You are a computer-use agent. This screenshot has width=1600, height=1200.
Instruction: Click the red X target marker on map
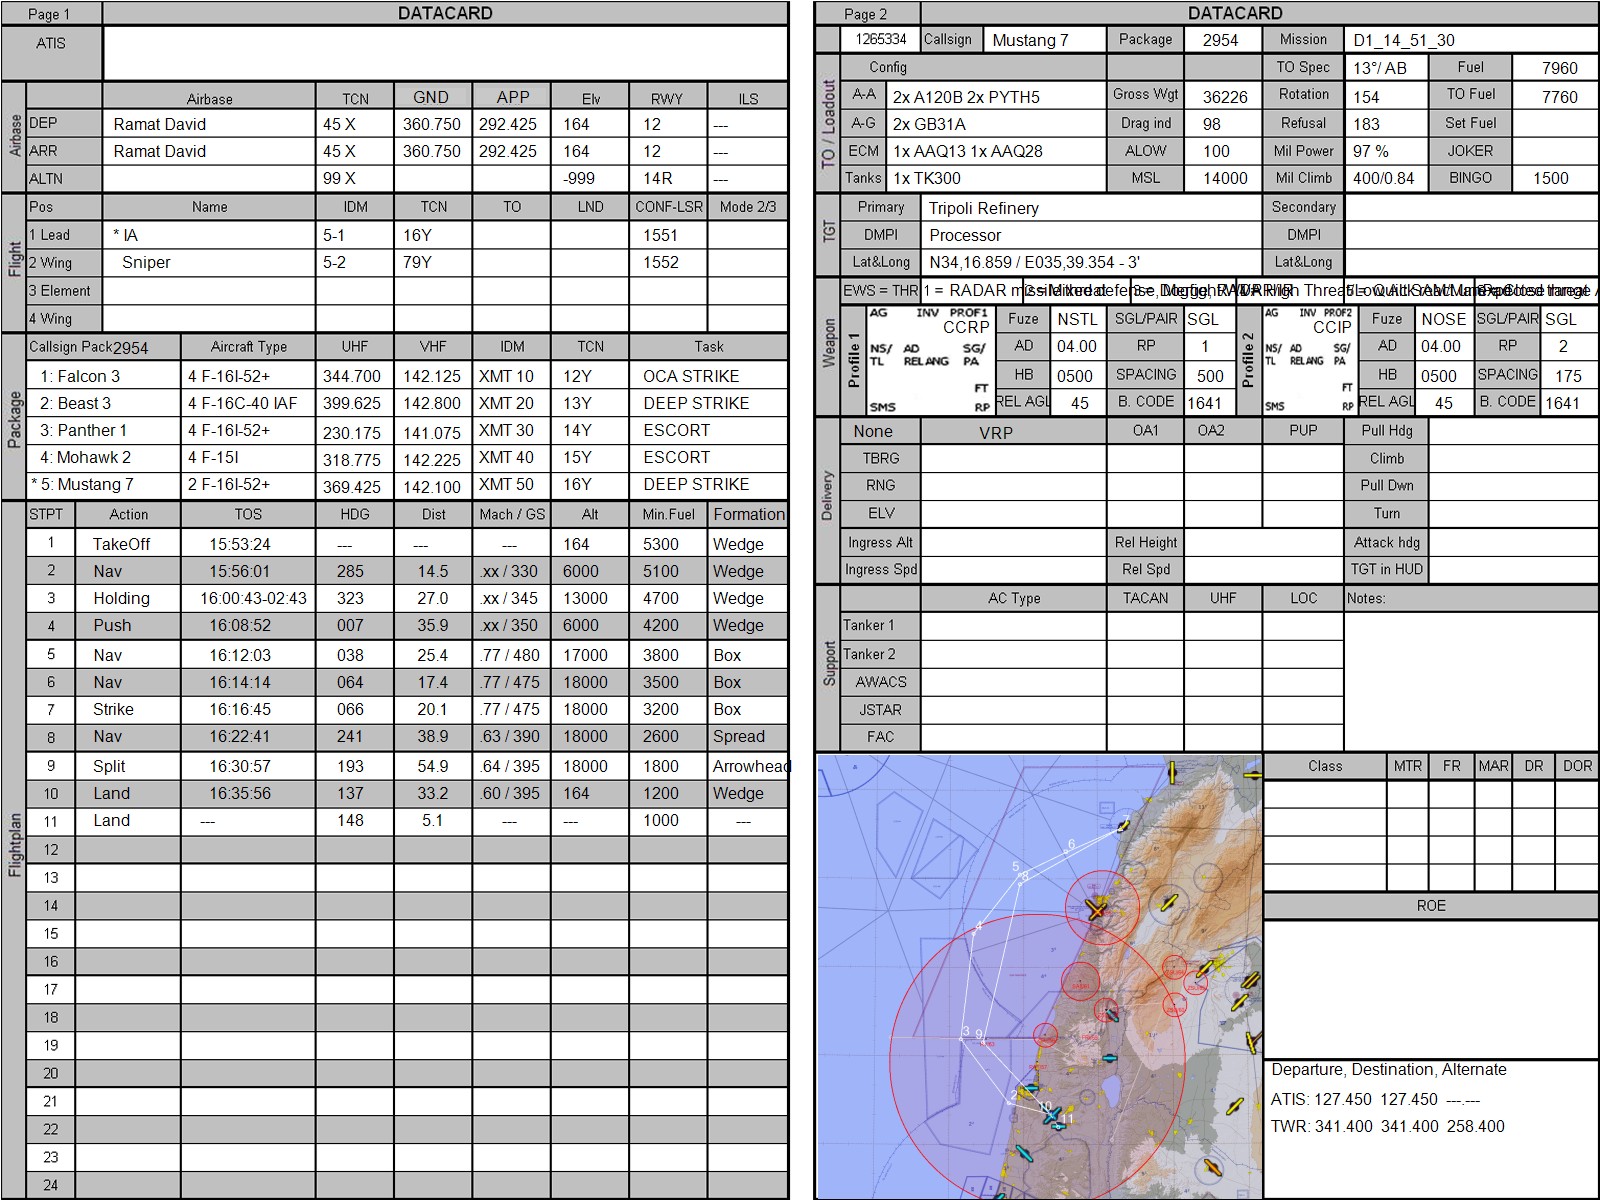coord(1097,911)
